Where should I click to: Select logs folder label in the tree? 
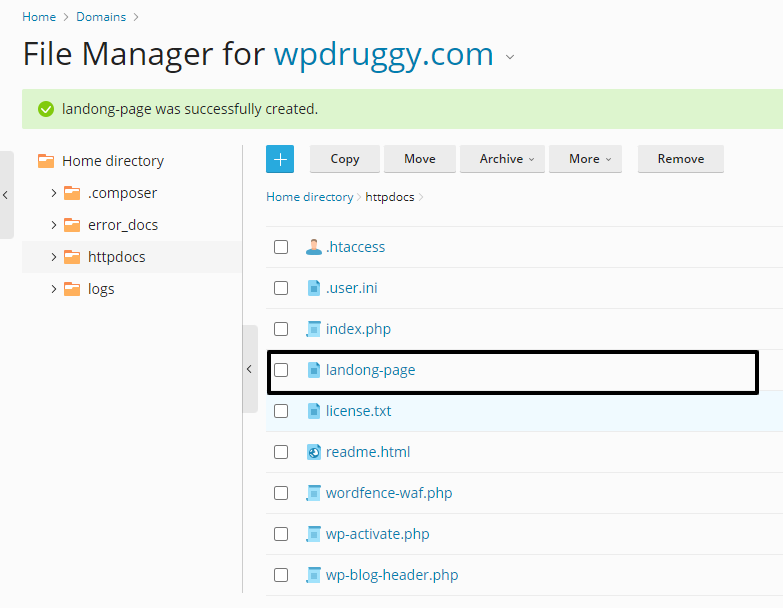(101, 289)
